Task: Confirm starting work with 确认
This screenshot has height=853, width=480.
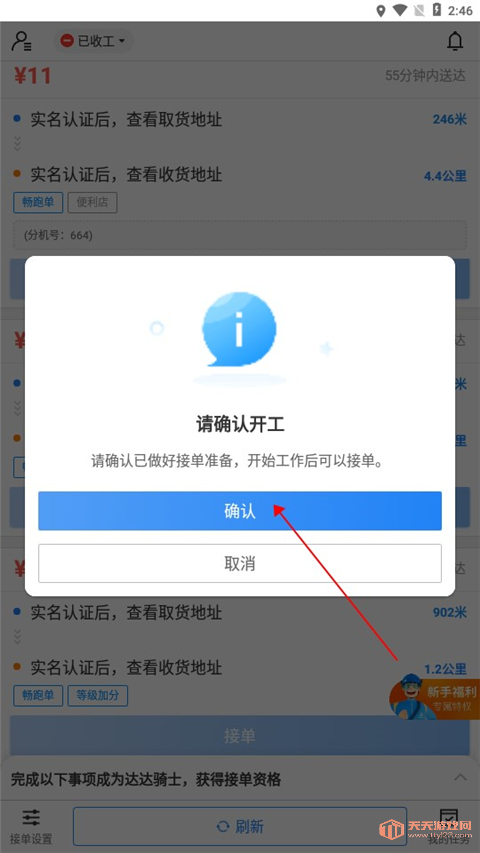Action: pos(239,511)
